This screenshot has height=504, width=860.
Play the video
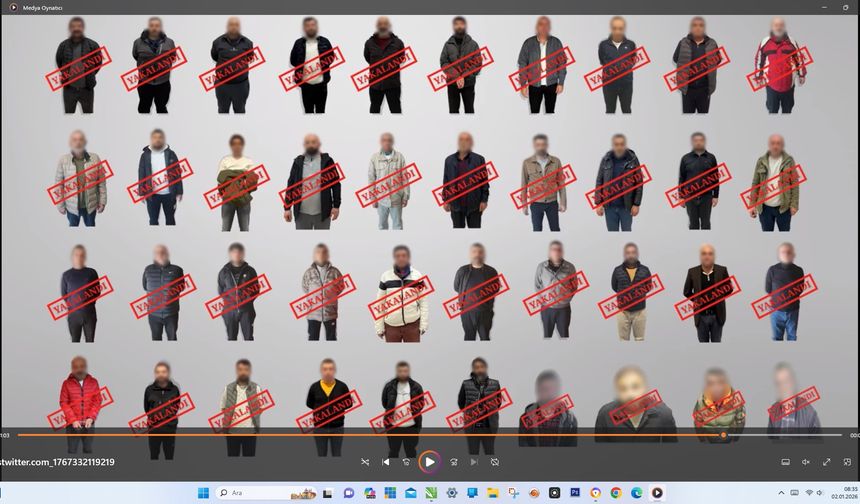click(x=429, y=462)
